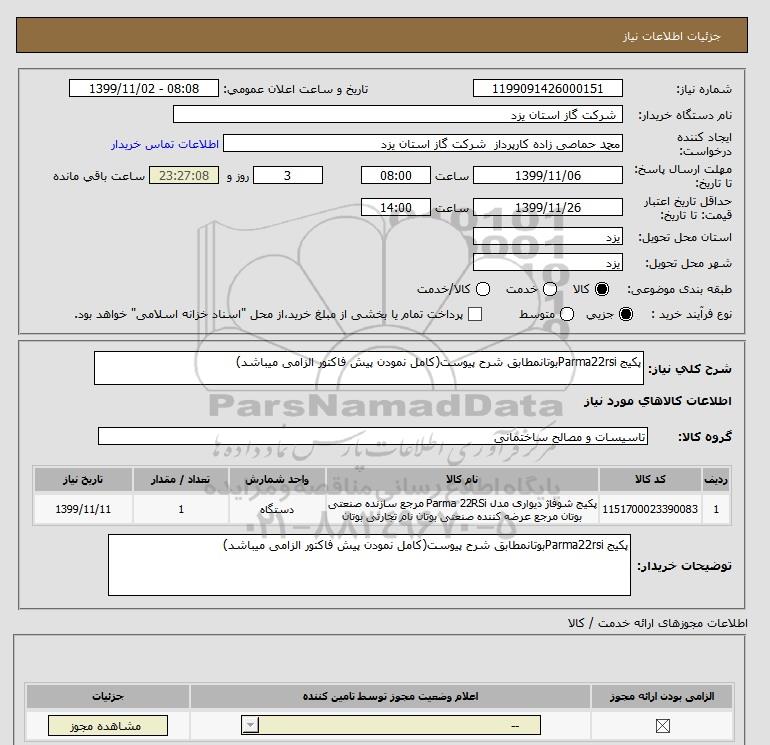Toggle the Islamic treasury bonds payment checkbox
The width and height of the screenshot is (770, 745).
click(x=475, y=314)
